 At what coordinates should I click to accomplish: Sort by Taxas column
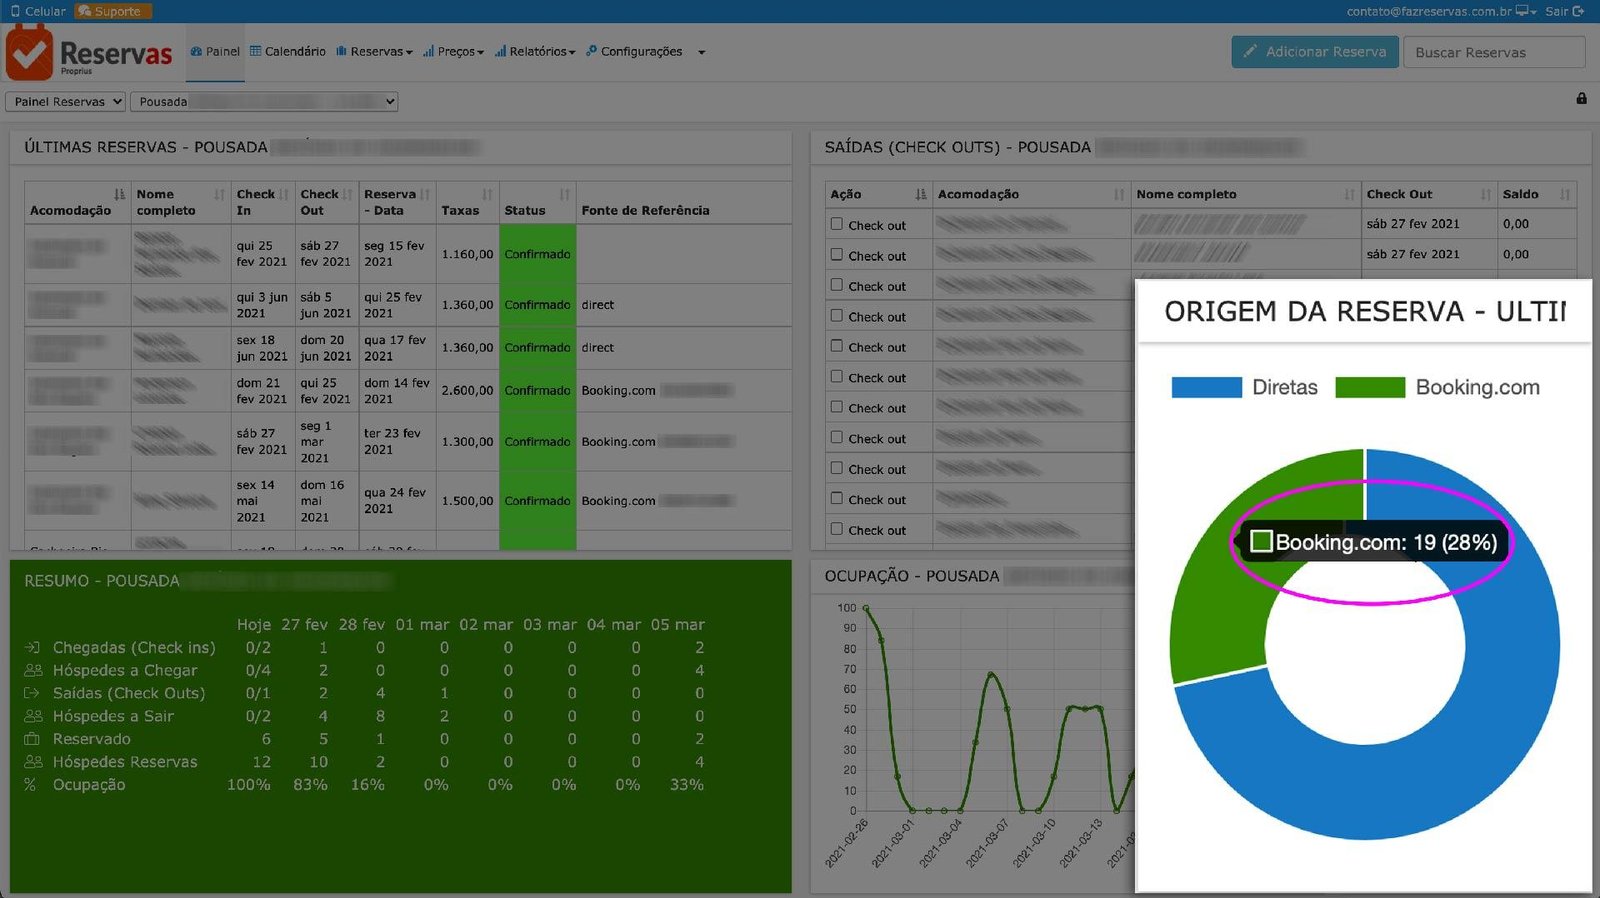click(487, 194)
